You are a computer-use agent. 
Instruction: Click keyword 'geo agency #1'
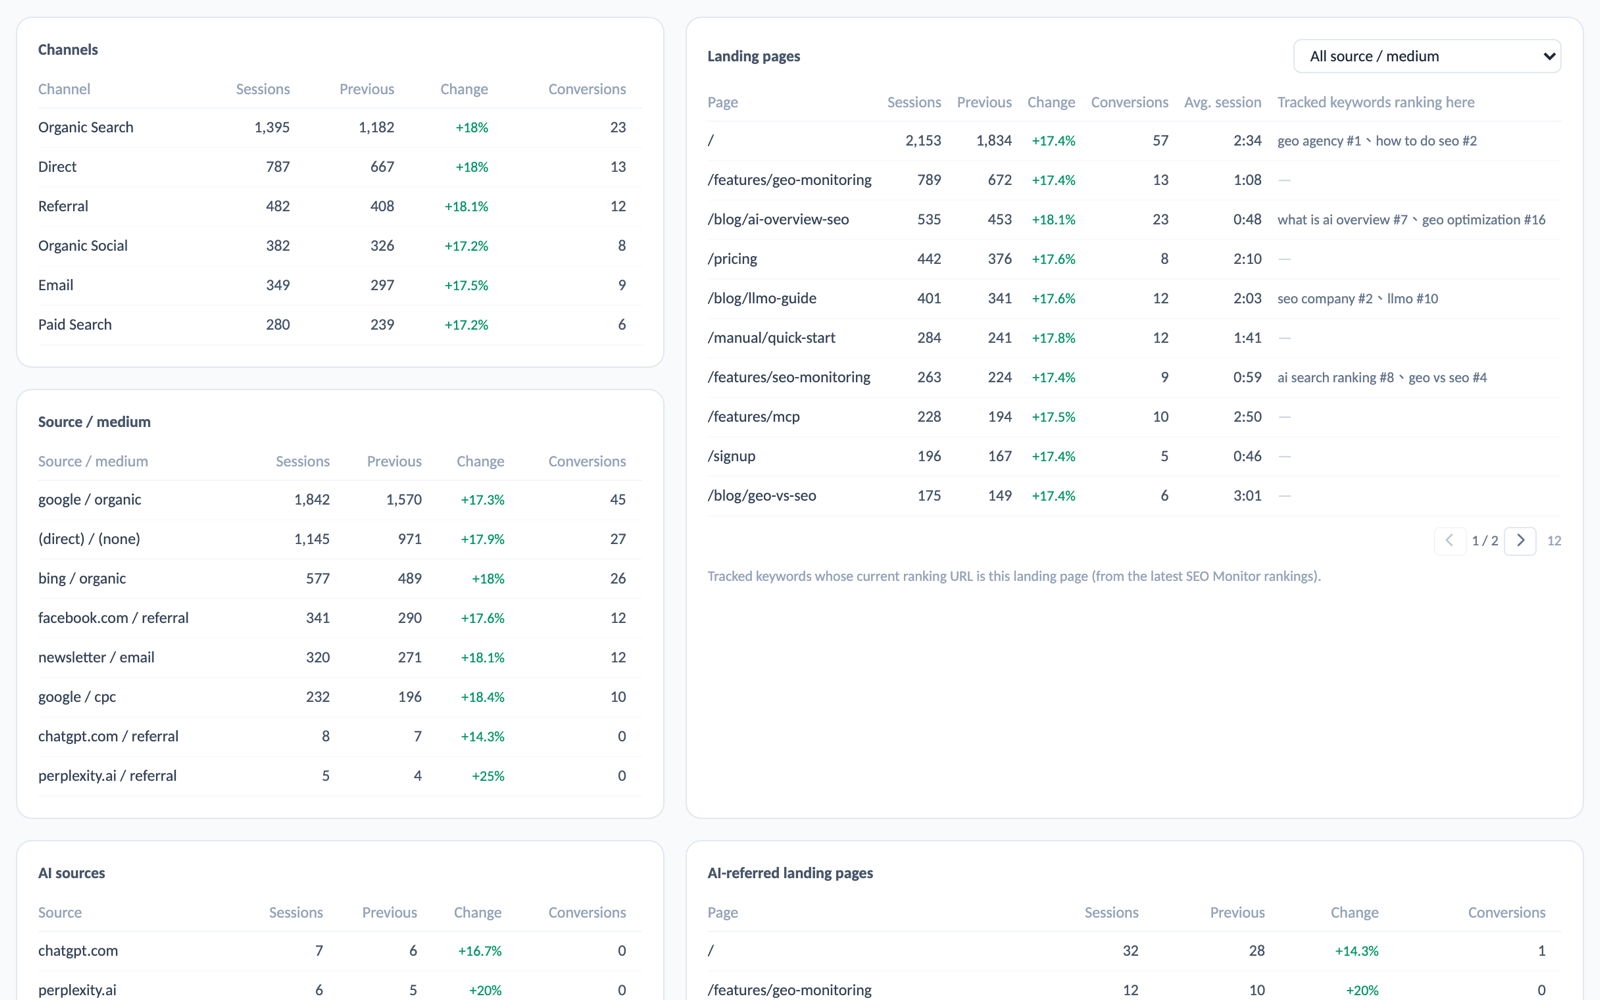(1319, 141)
